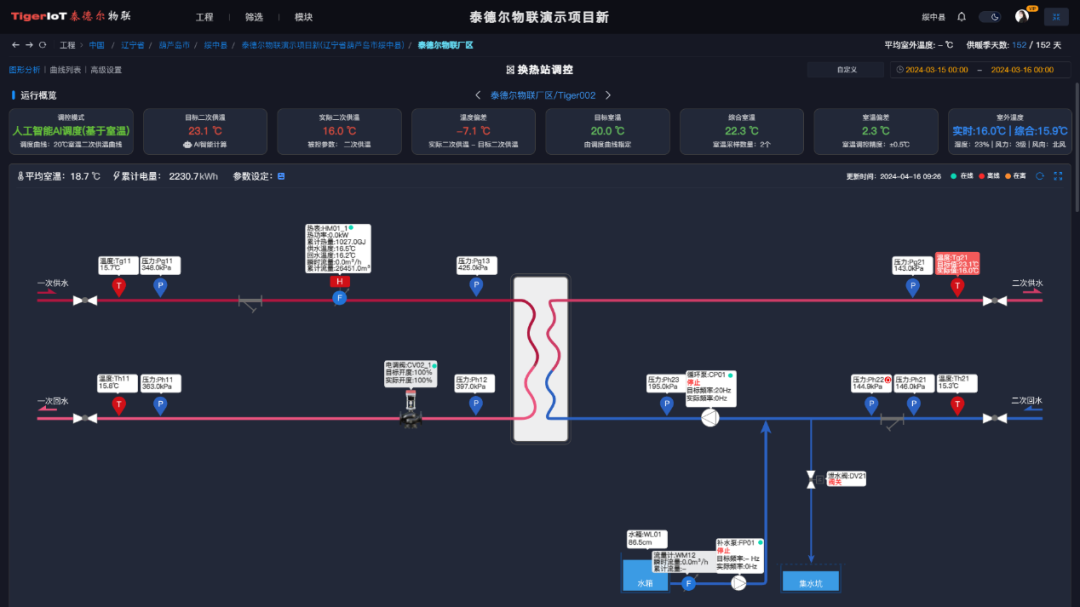The width and height of the screenshot is (1080, 607).
Task: Click the FP01 makeup water pump symbol
Action: tap(738, 583)
